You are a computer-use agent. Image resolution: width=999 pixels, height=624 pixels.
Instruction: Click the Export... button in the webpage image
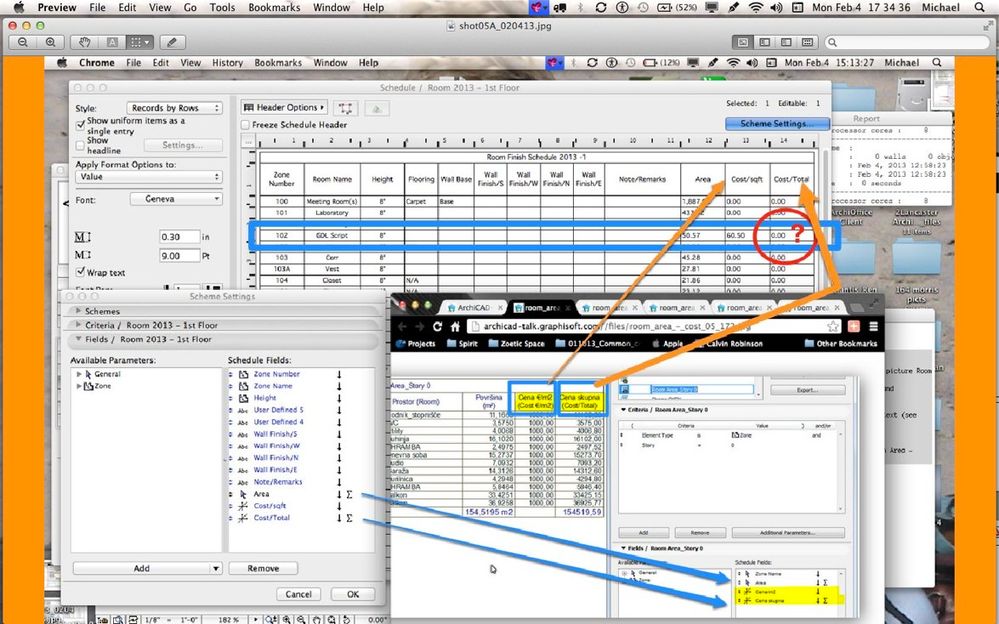[808, 389]
